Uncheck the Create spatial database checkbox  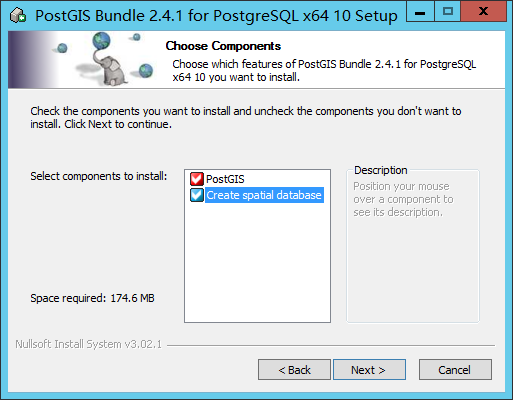point(197,195)
